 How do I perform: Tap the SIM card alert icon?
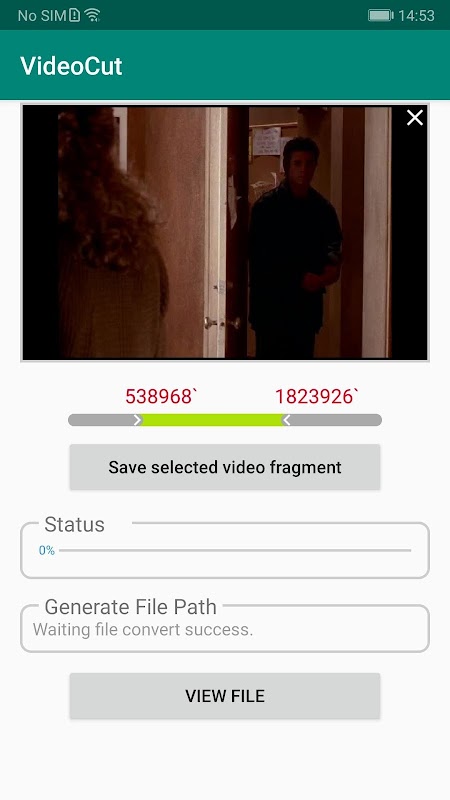74,15
